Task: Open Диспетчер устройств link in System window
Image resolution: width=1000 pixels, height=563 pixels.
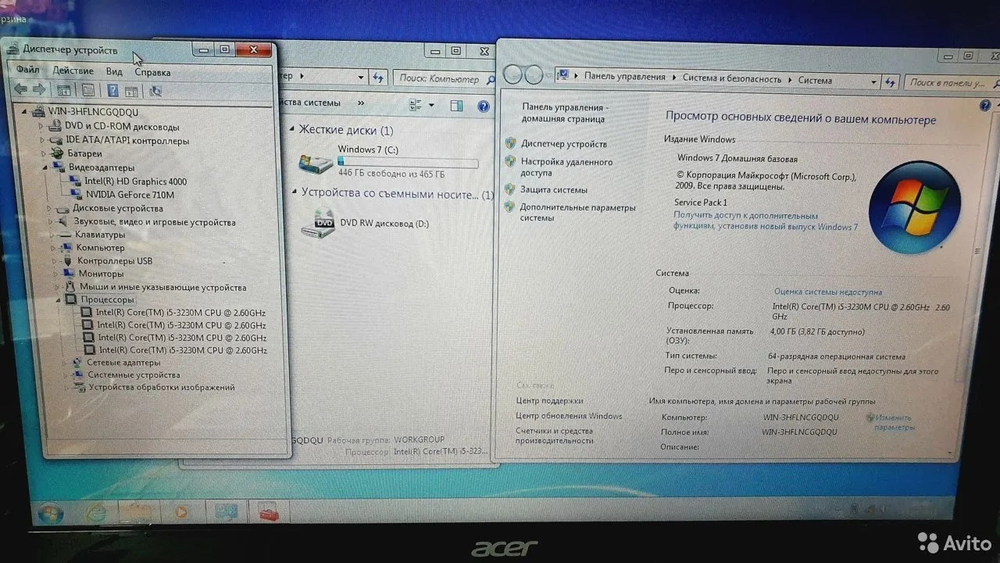Action: click(x=564, y=144)
